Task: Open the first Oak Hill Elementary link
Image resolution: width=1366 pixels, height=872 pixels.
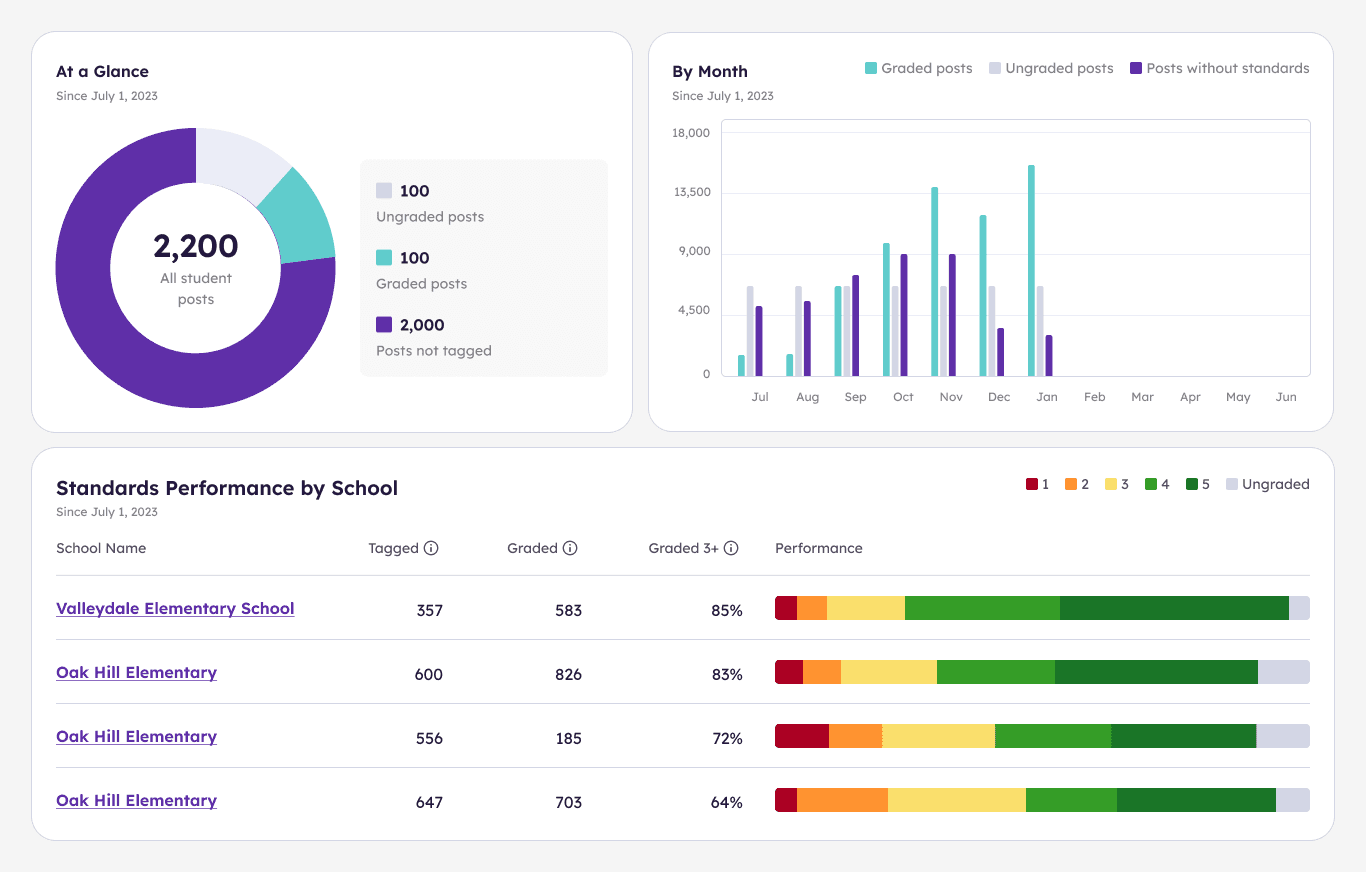Action: pos(136,672)
